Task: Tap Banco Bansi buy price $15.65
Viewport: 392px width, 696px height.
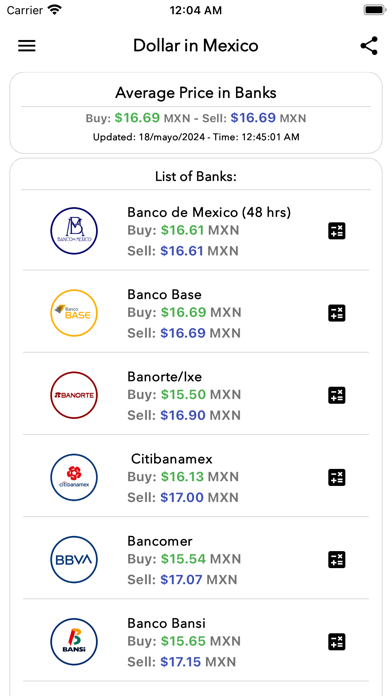Action: coord(183,641)
